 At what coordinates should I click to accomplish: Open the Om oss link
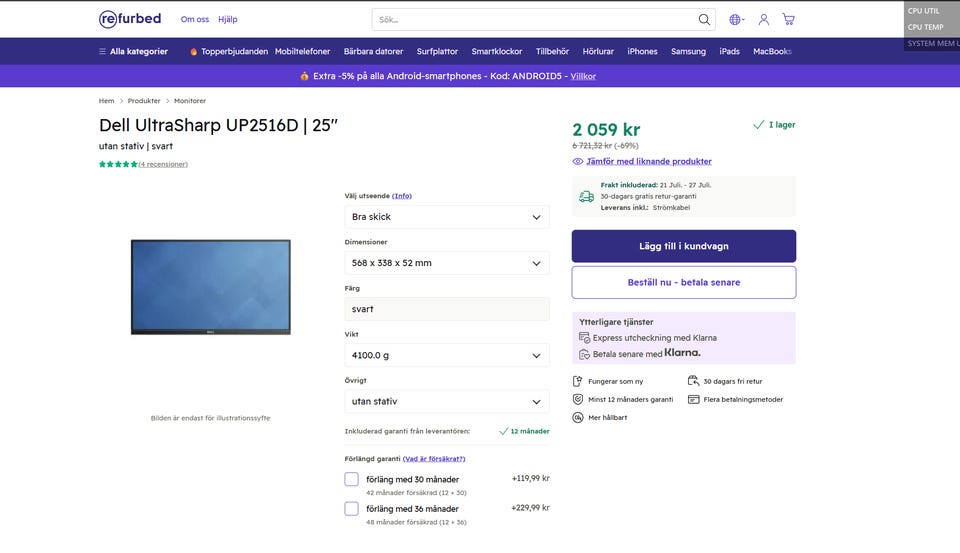pos(195,19)
